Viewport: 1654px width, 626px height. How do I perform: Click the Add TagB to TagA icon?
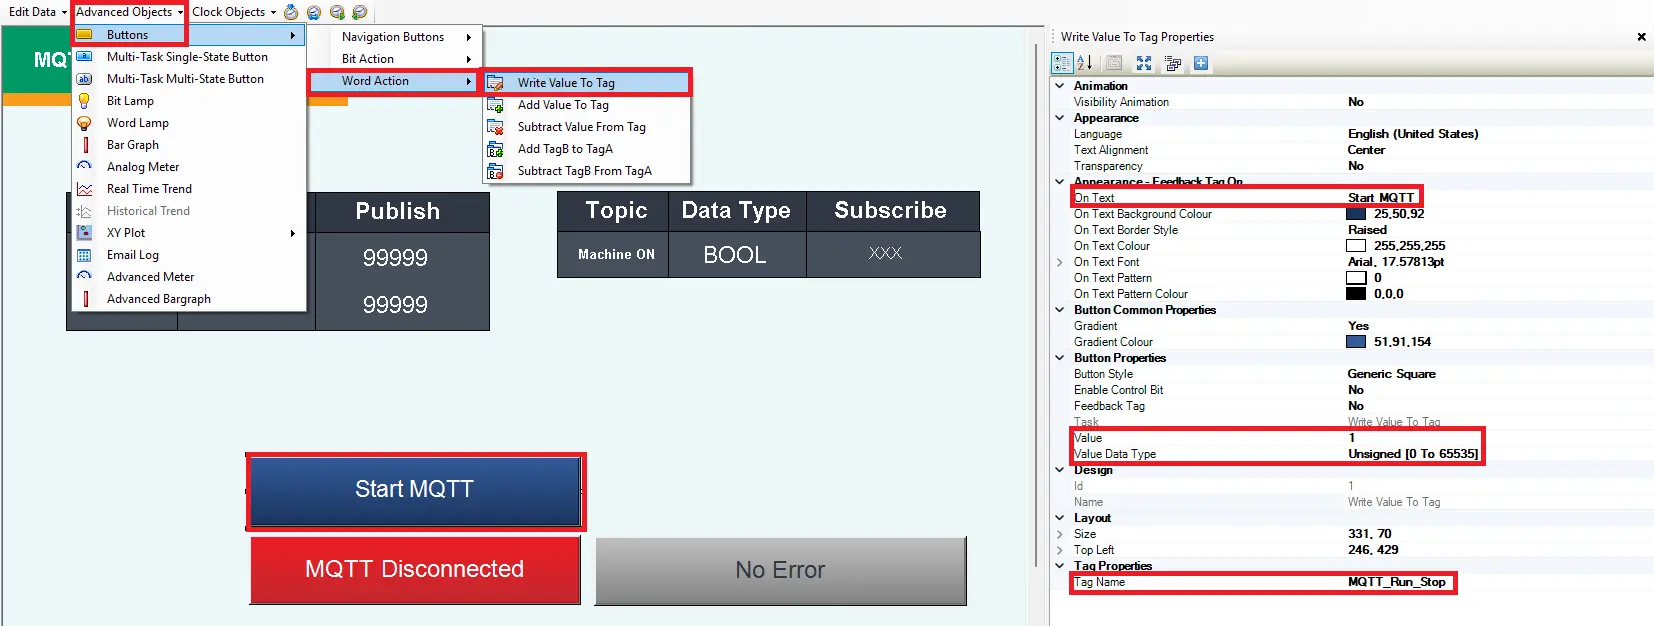coord(495,149)
